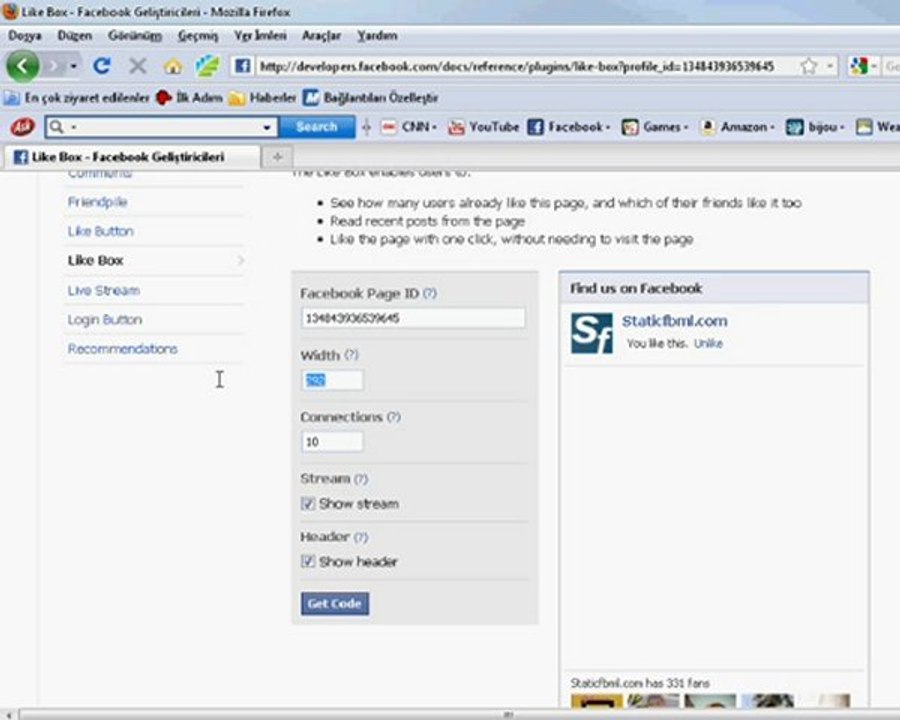Image resolution: width=900 pixels, height=720 pixels.
Task: Click the Width input field
Action: pos(332,380)
